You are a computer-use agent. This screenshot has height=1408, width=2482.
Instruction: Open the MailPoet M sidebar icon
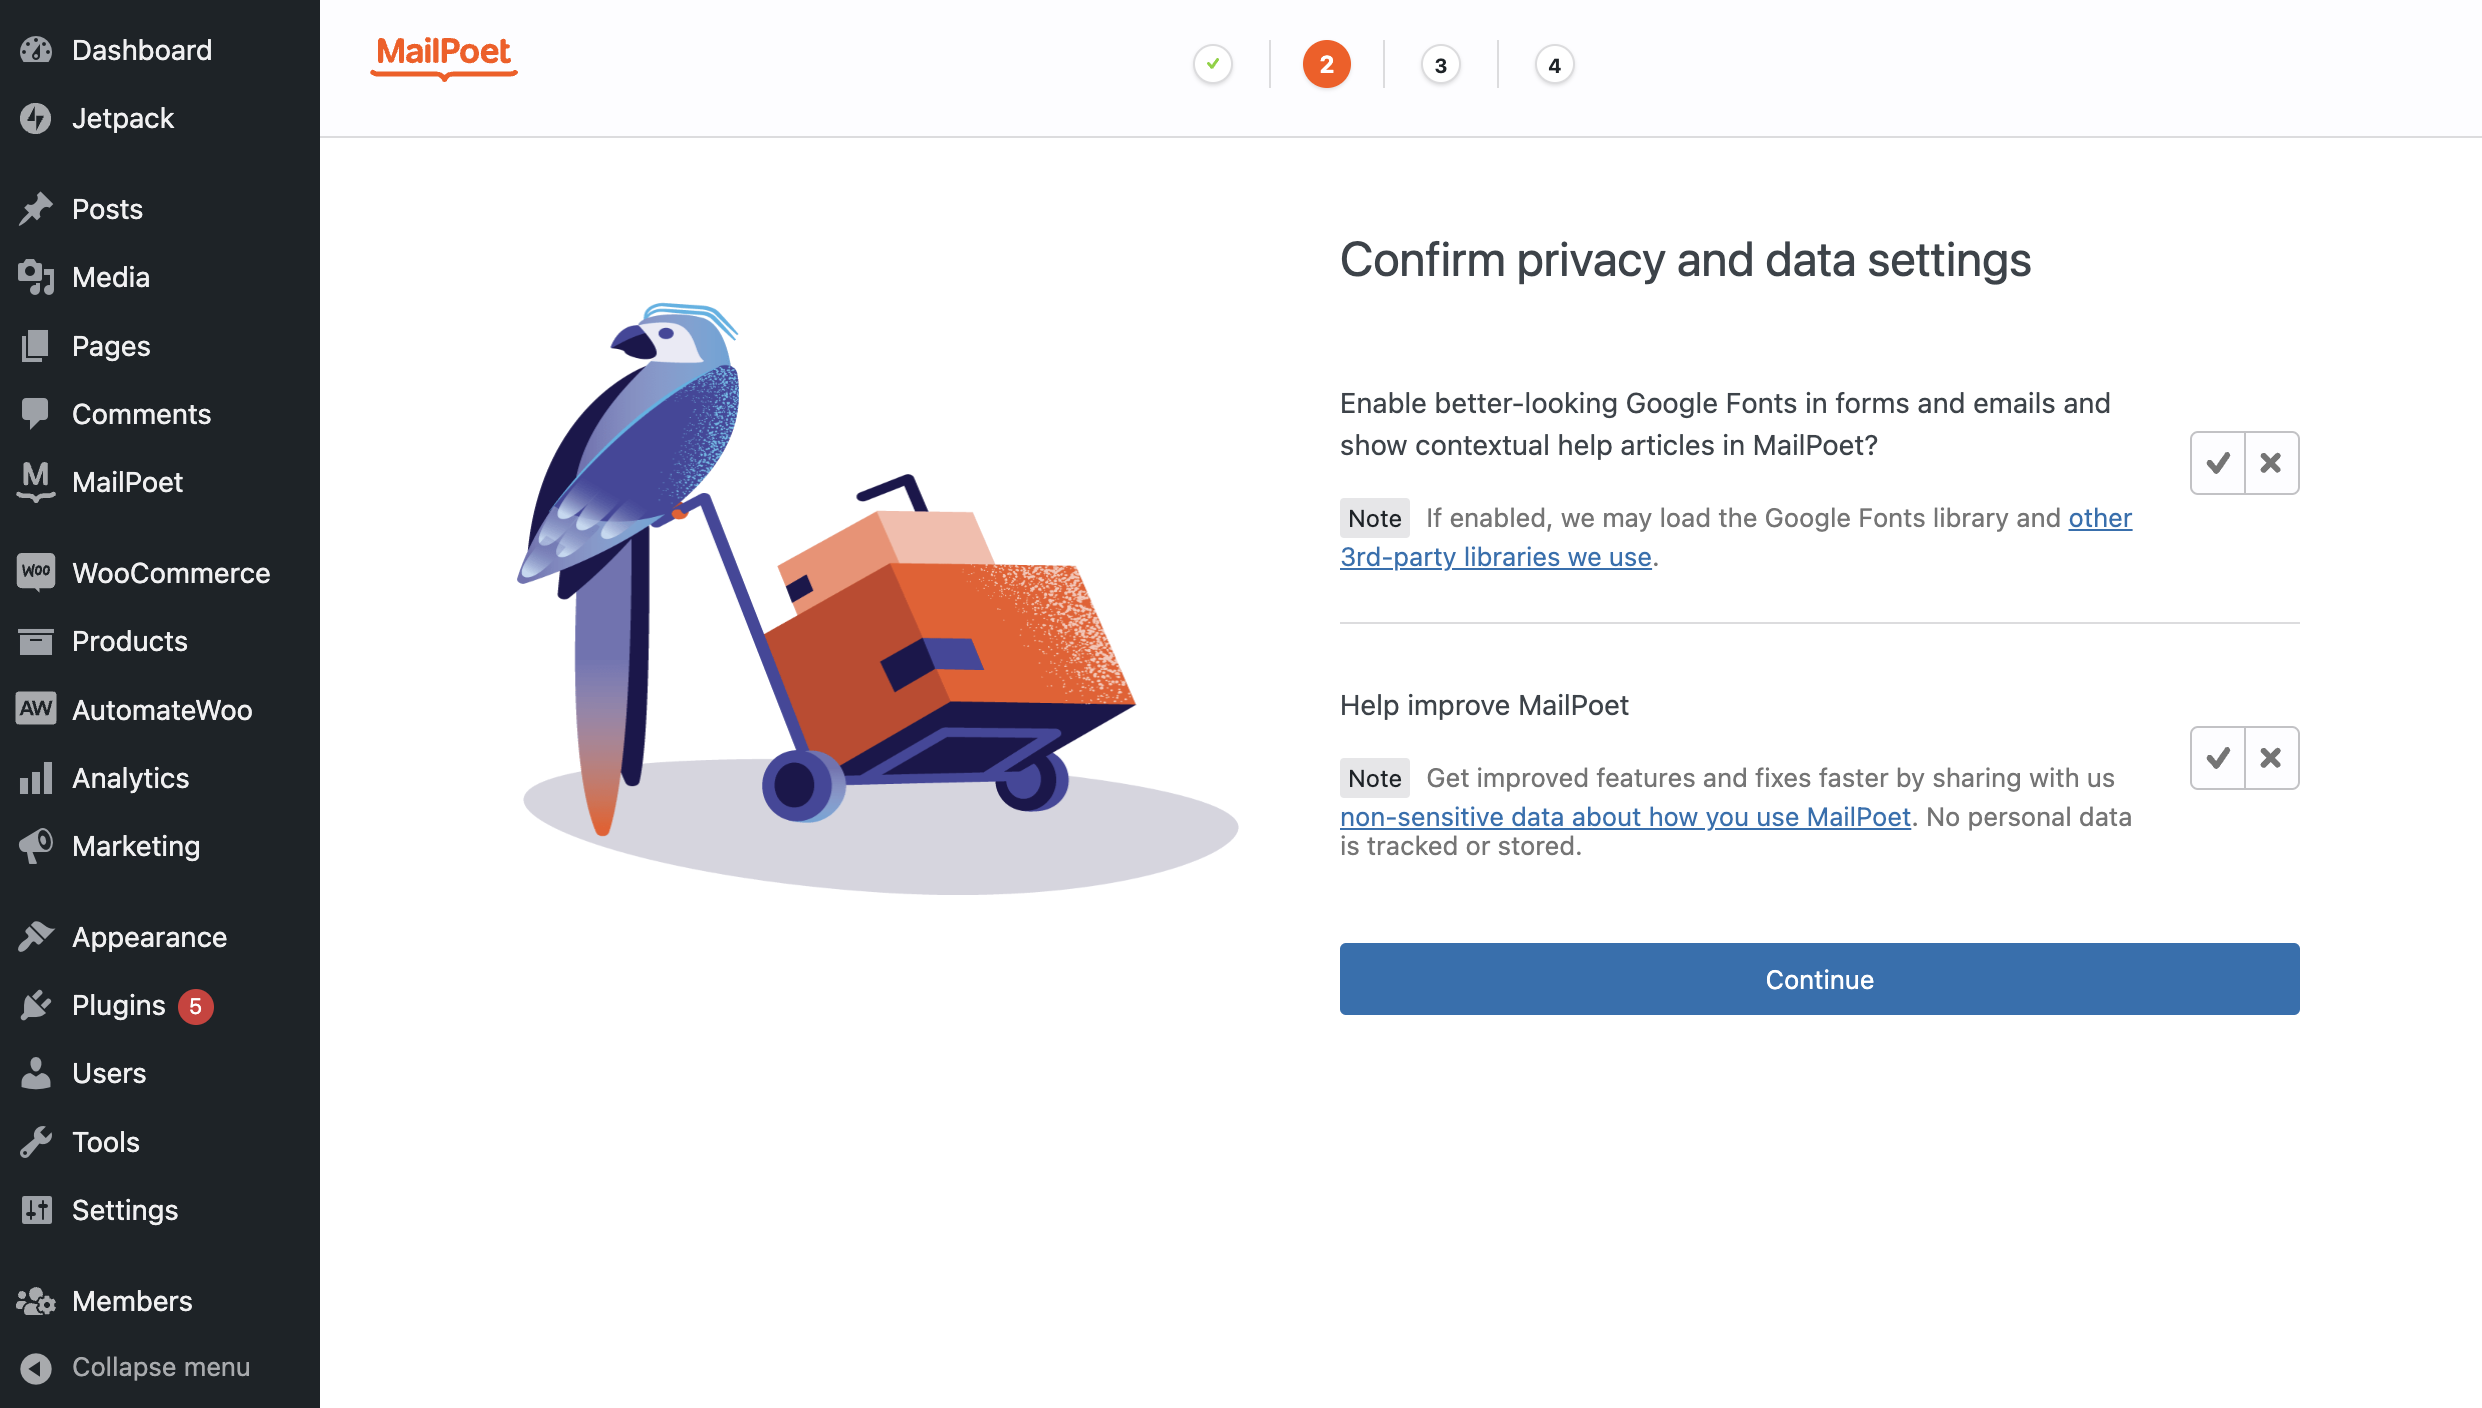point(36,482)
